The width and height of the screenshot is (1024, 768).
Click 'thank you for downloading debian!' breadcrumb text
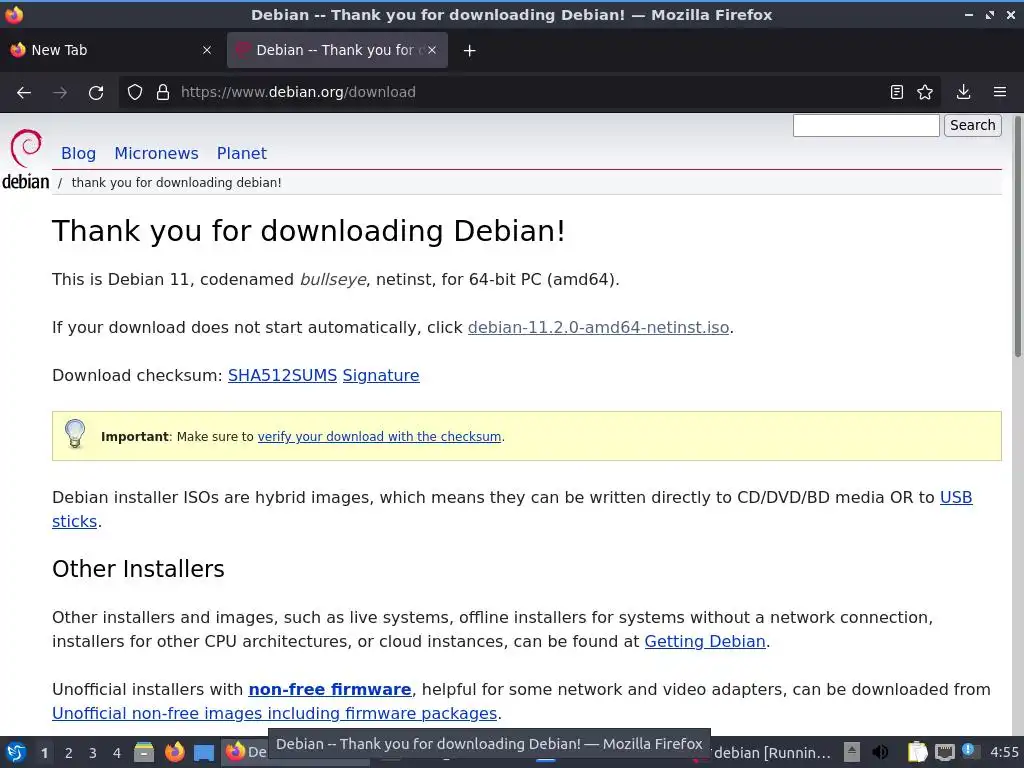(x=176, y=183)
